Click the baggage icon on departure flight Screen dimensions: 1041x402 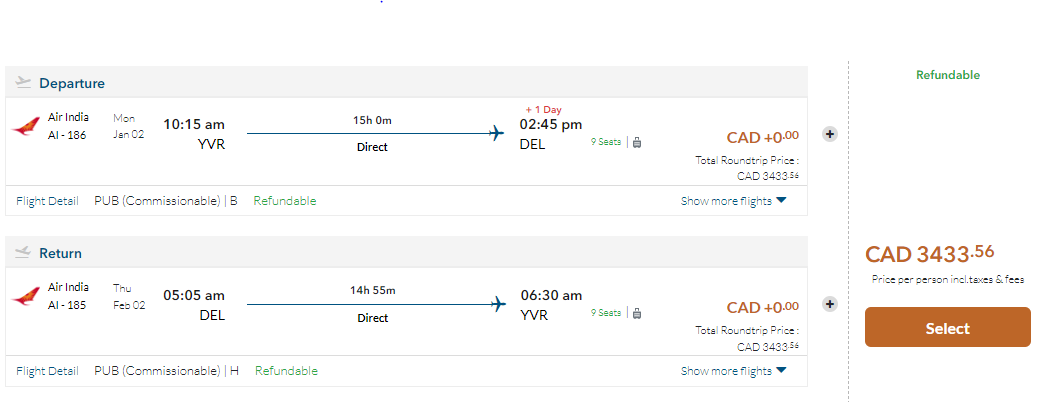(637, 142)
